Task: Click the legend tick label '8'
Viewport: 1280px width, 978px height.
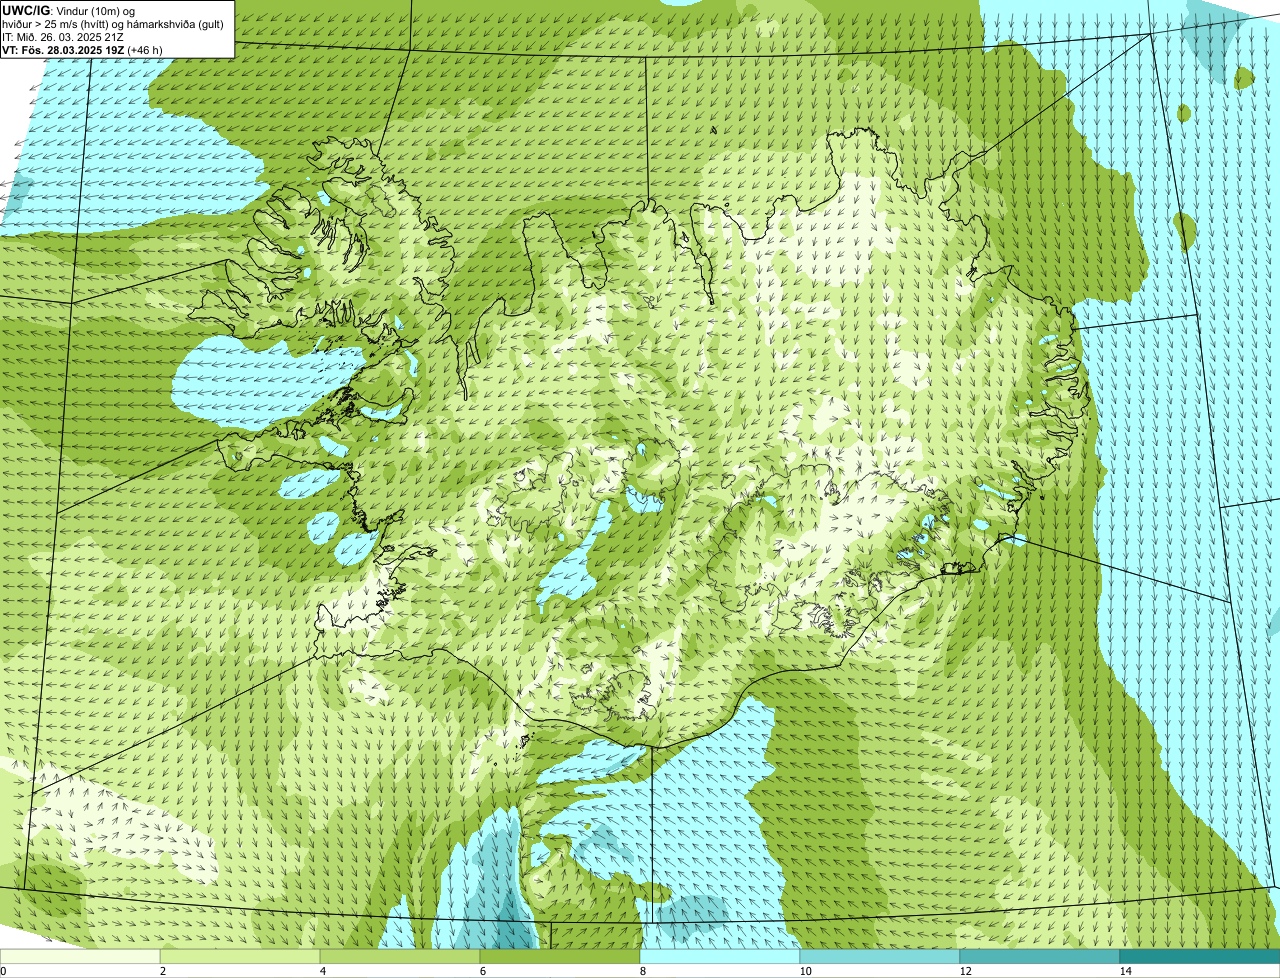Action: click(642, 971)
